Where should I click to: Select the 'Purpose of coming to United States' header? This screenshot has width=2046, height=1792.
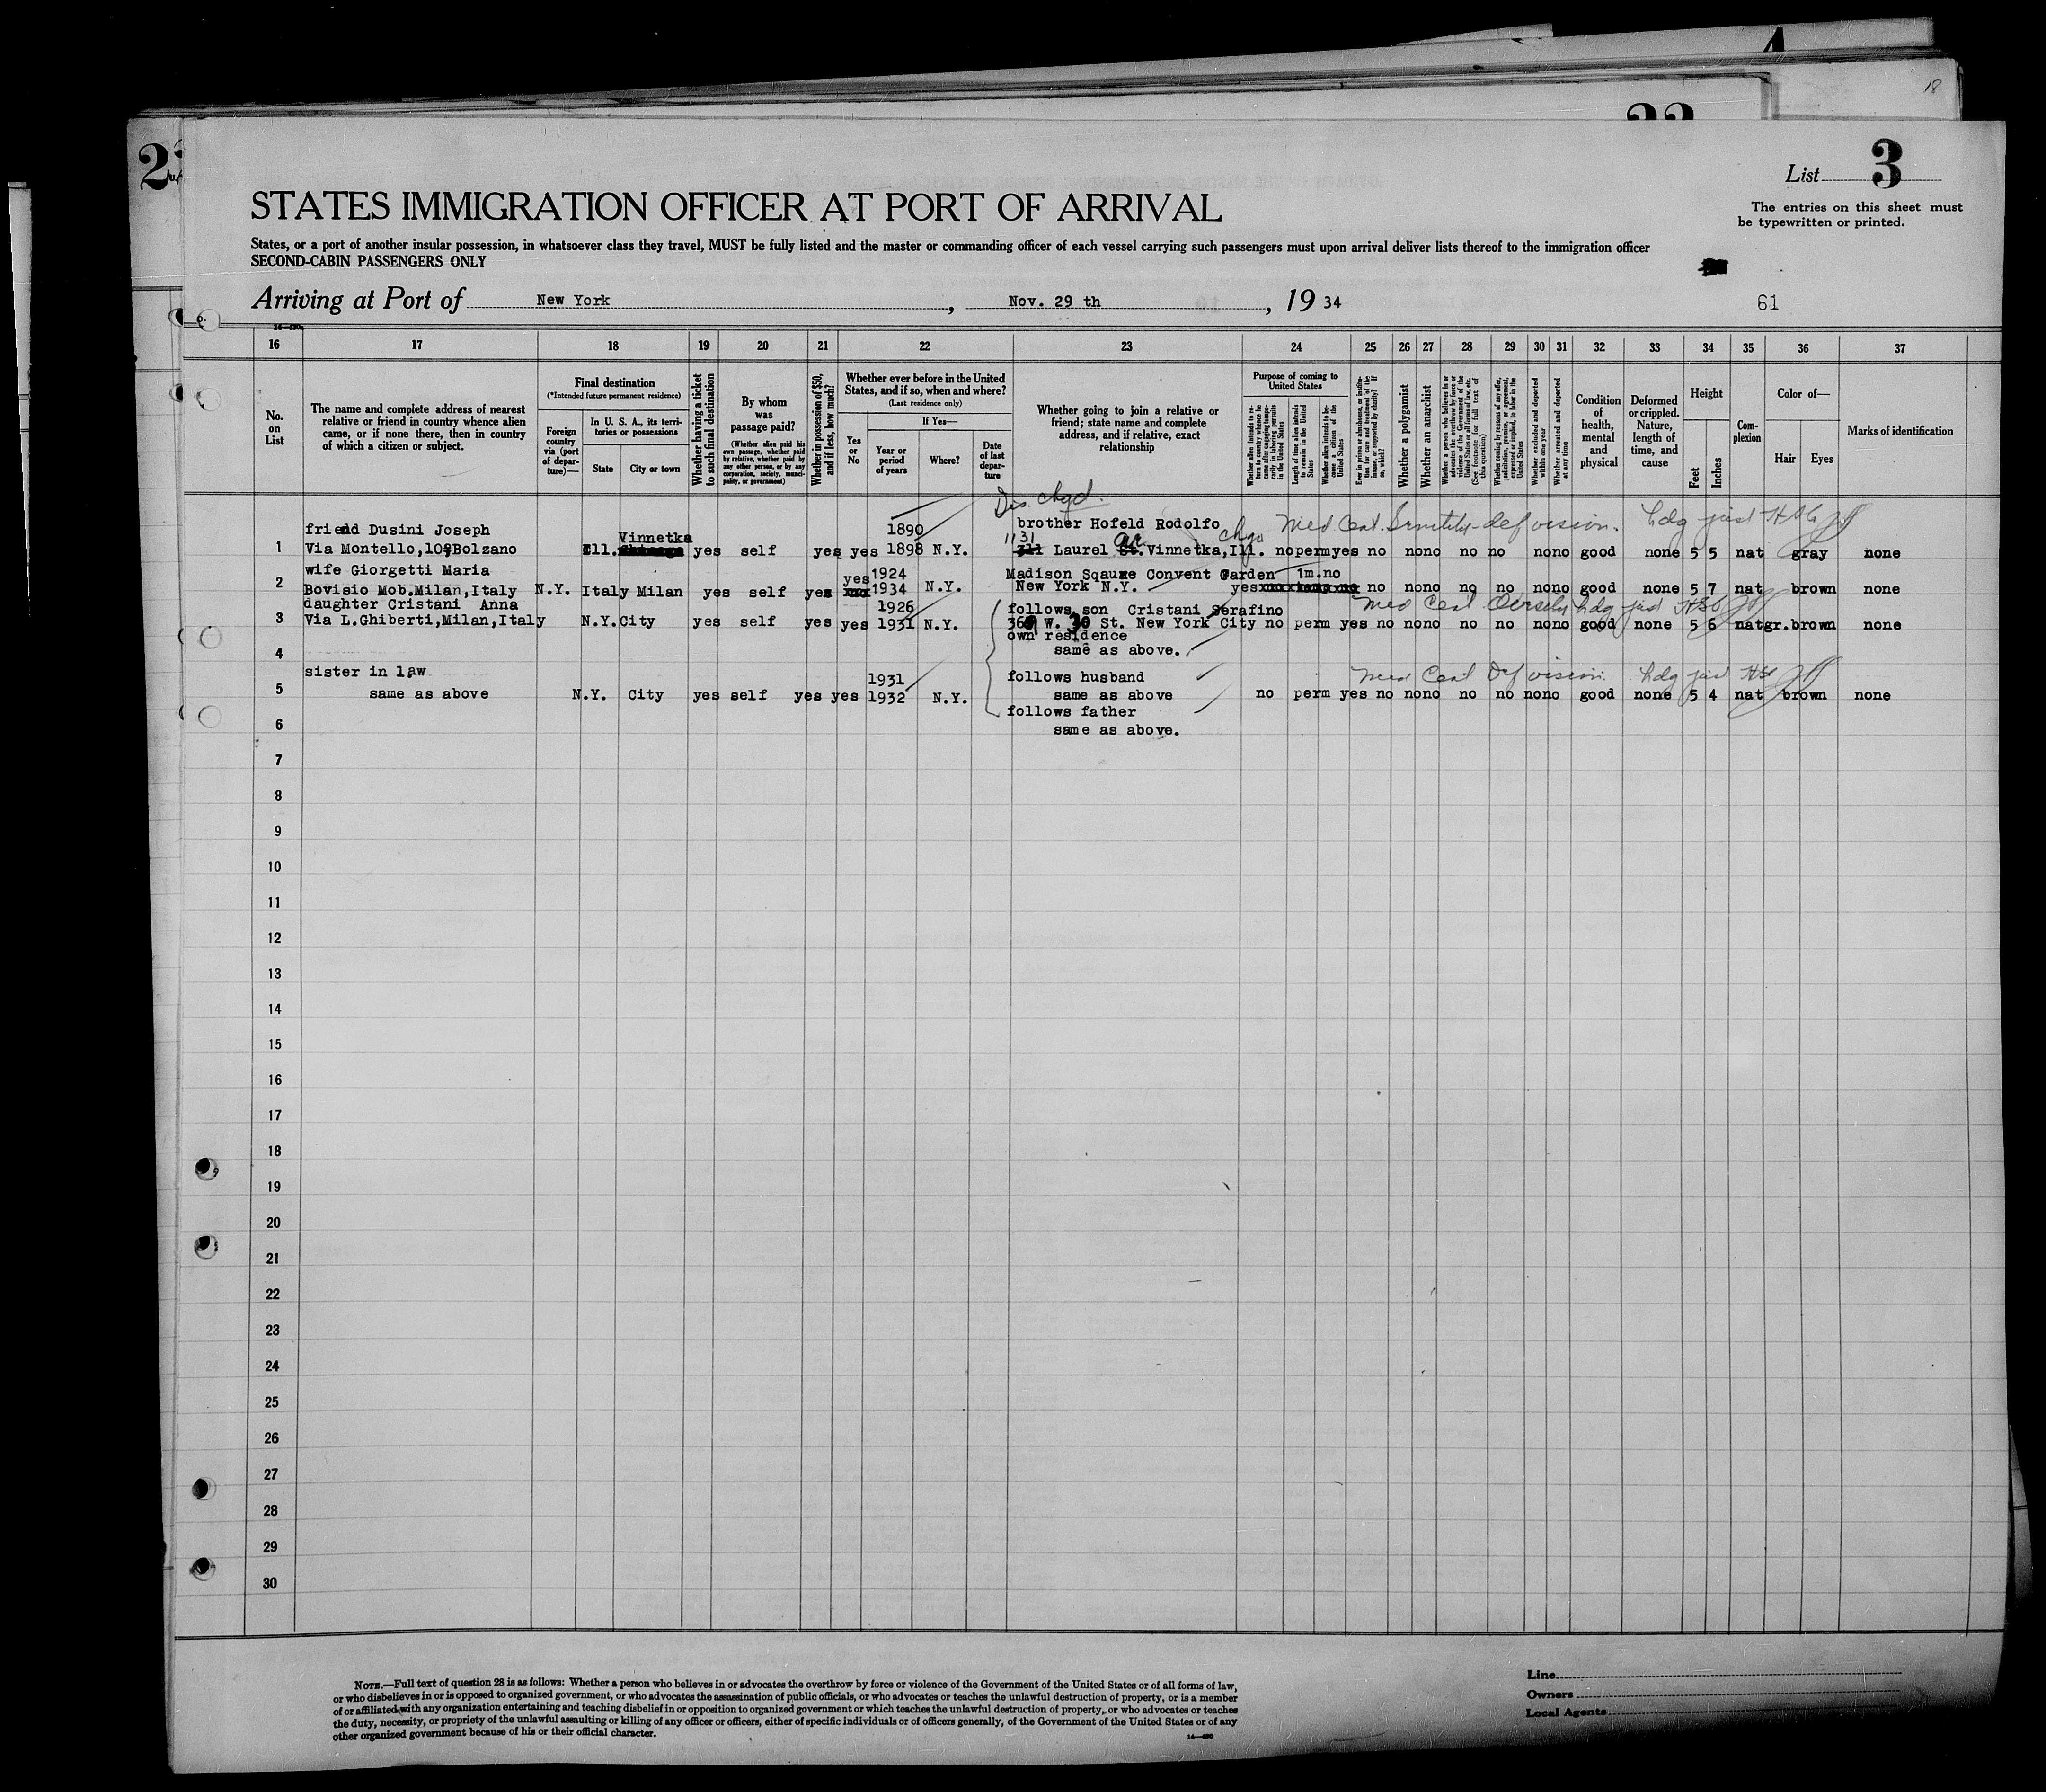click(x=1295, y=380)
